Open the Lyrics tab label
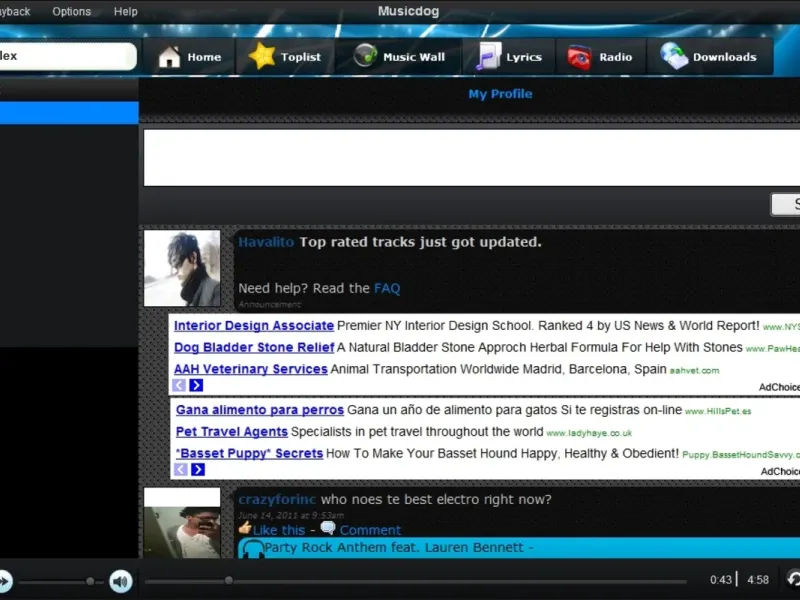The image size is (800, 600). (524, 57)
